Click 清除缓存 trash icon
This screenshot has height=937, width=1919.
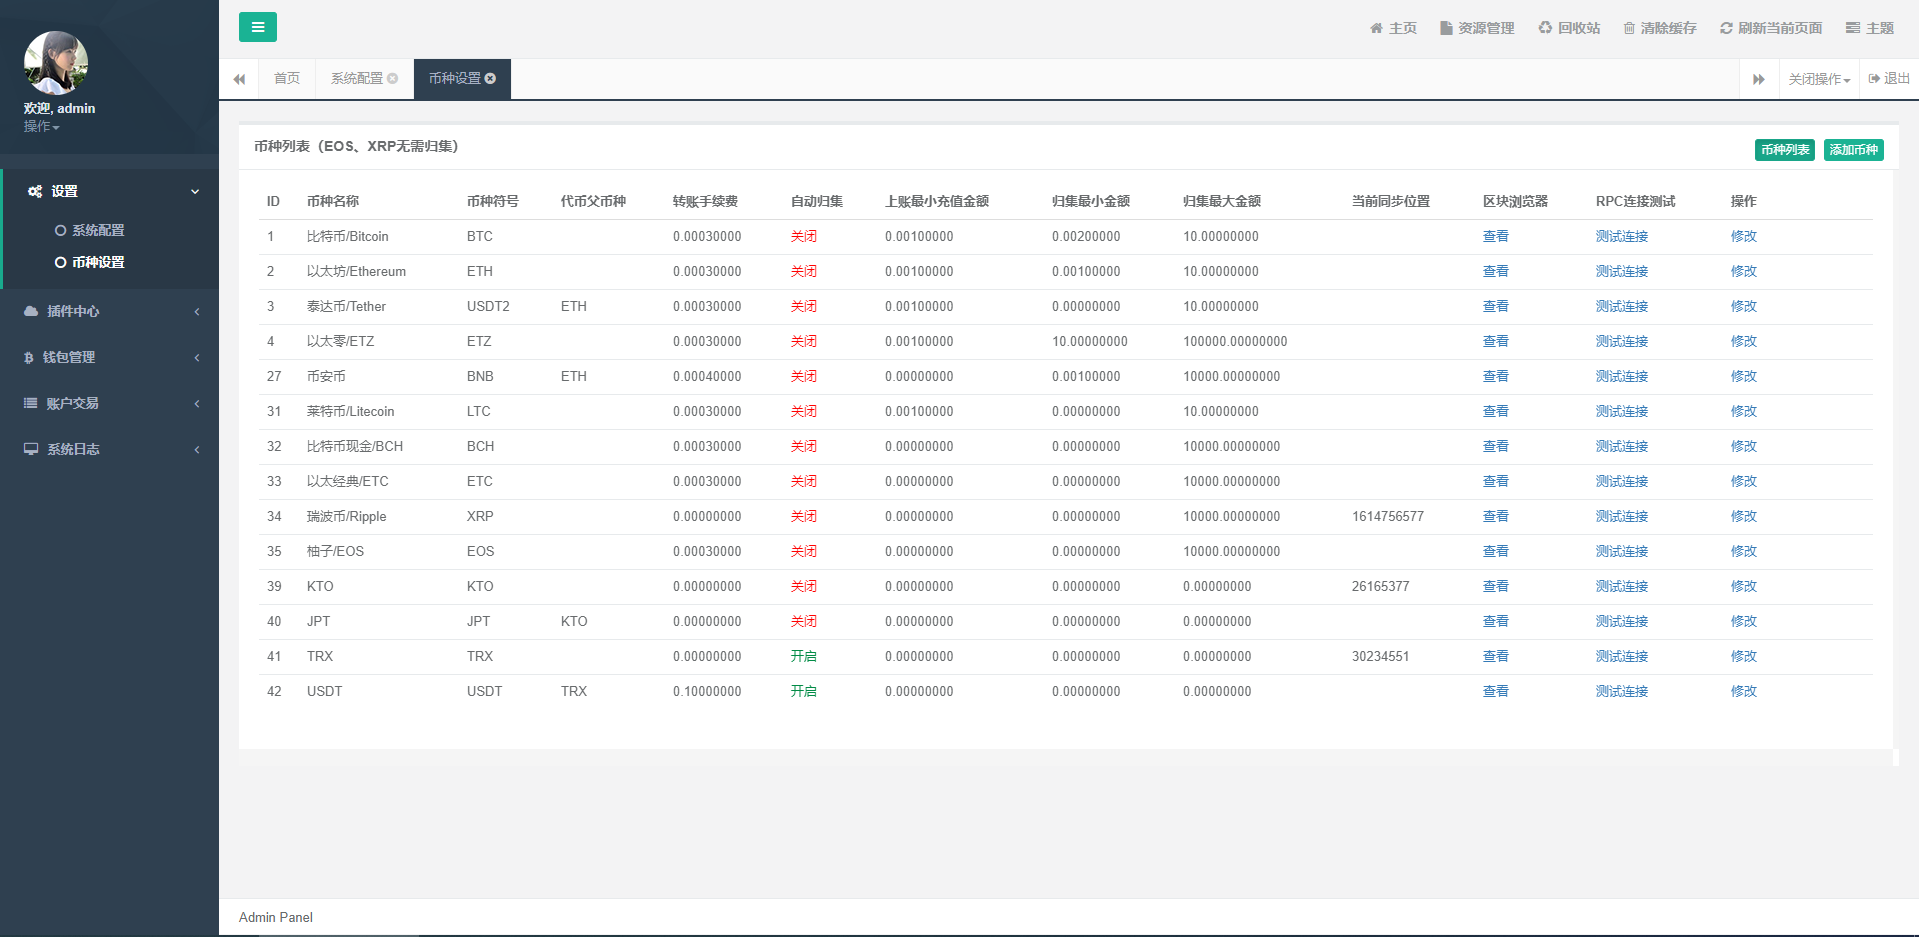point(1659,28)
